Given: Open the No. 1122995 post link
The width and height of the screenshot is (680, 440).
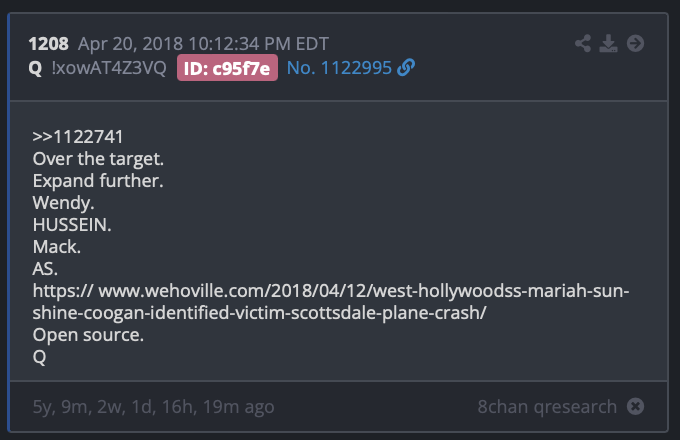Looking at the screenshot, I should [x=339, y=68].
